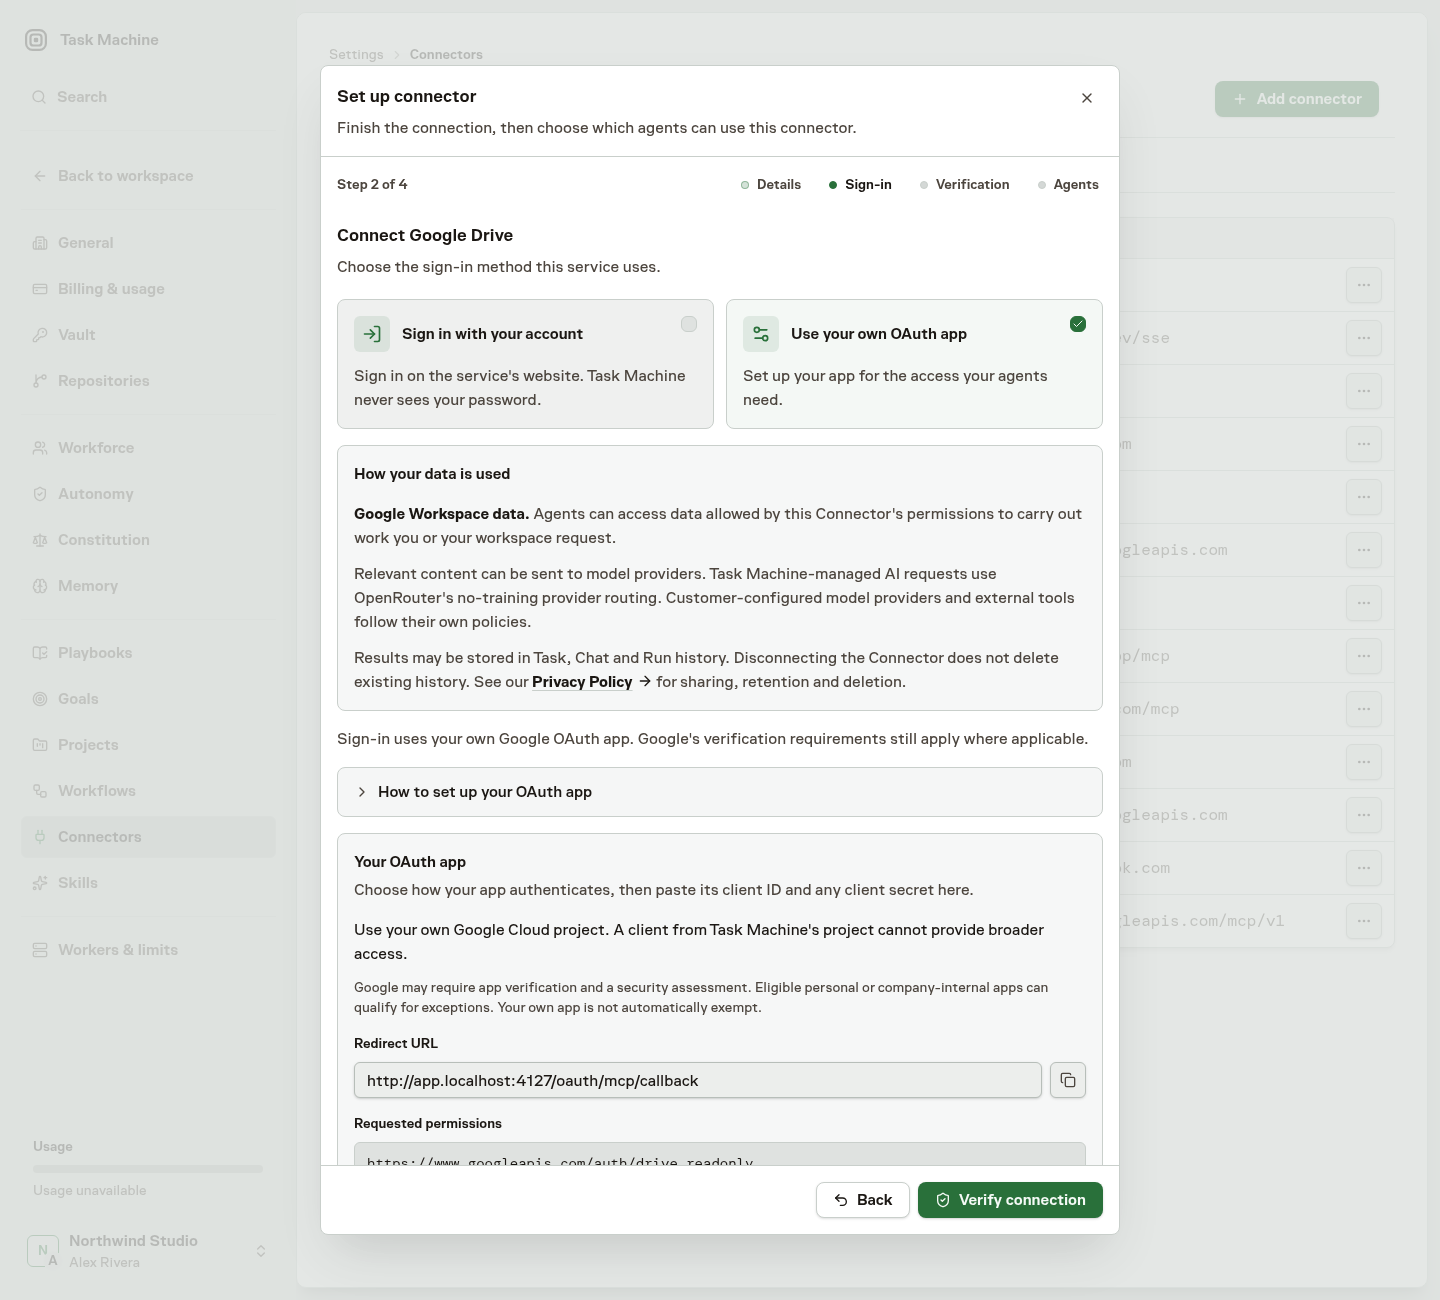Click the Back button in the dialog
Screen dimensions: 1440x1300
coord(863,1200)
